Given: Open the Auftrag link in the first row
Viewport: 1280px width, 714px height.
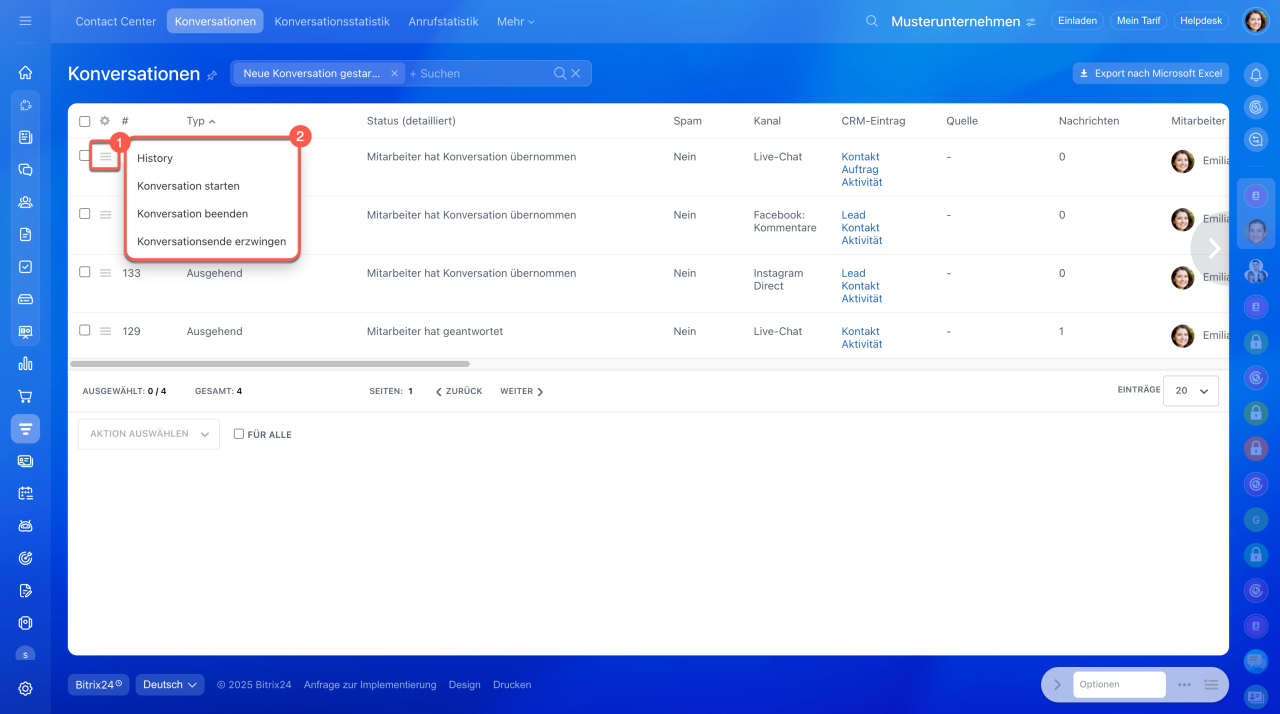Looking at the screenshot, I should coord(860,170).
